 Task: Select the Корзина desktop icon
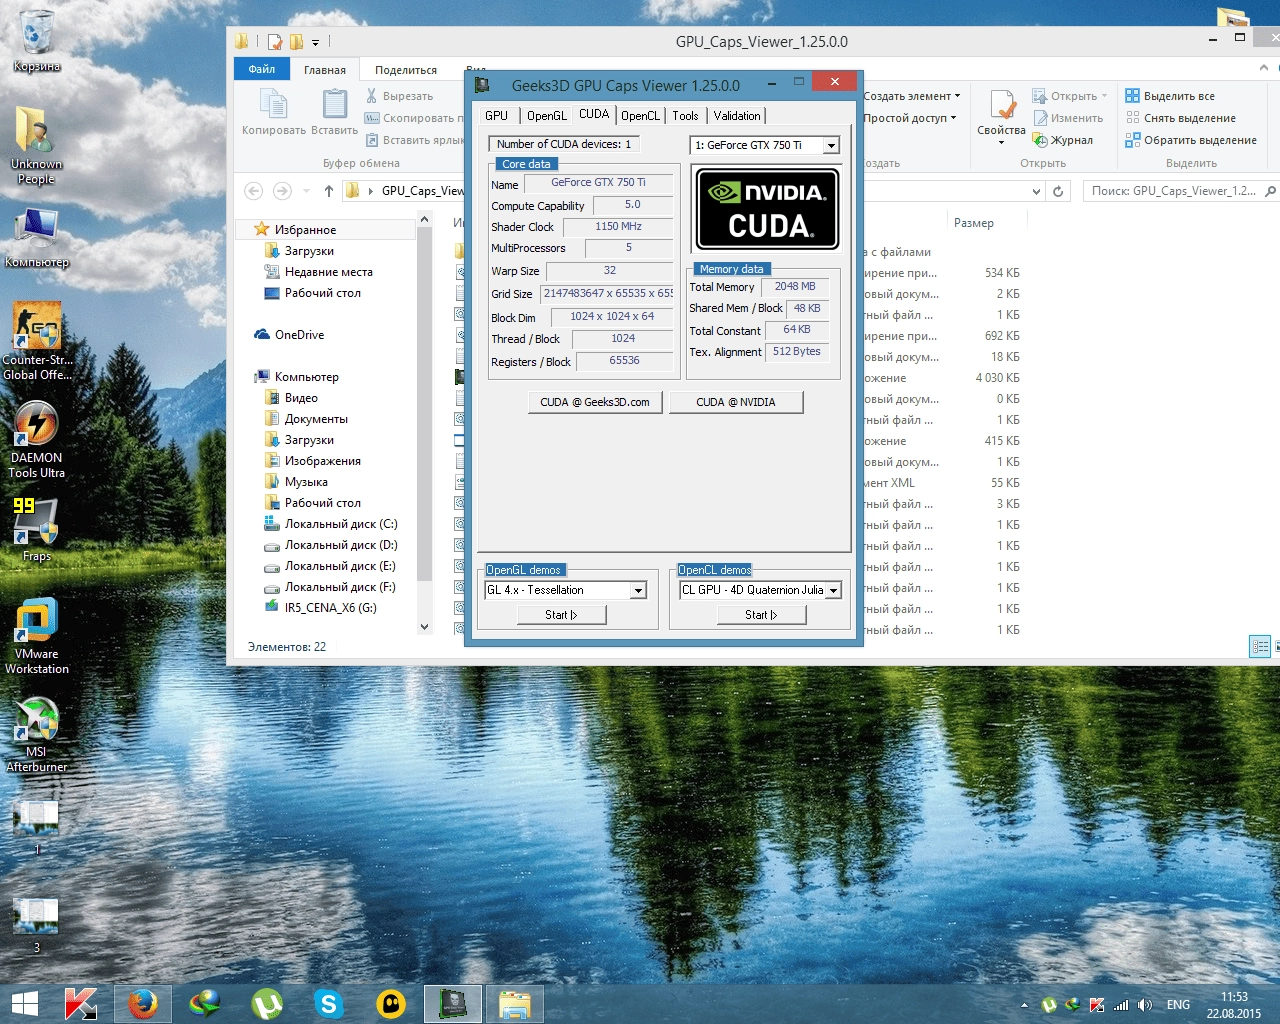37,40
